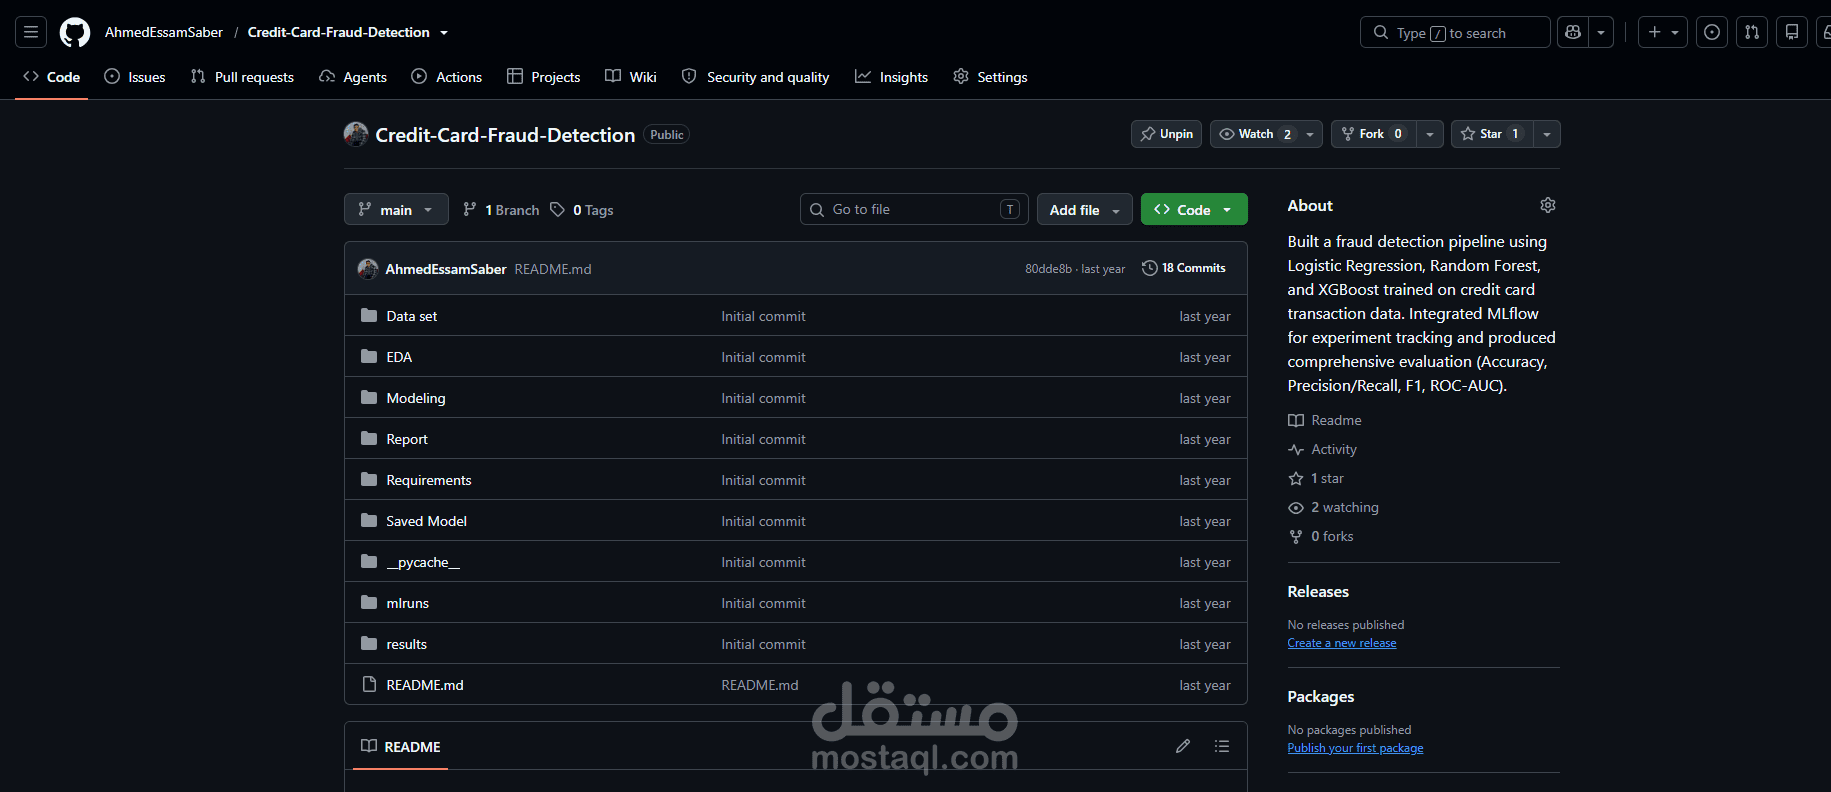Open the Security and quality tab
This screenshot has height=792, width=1831.
click(756, 77)
